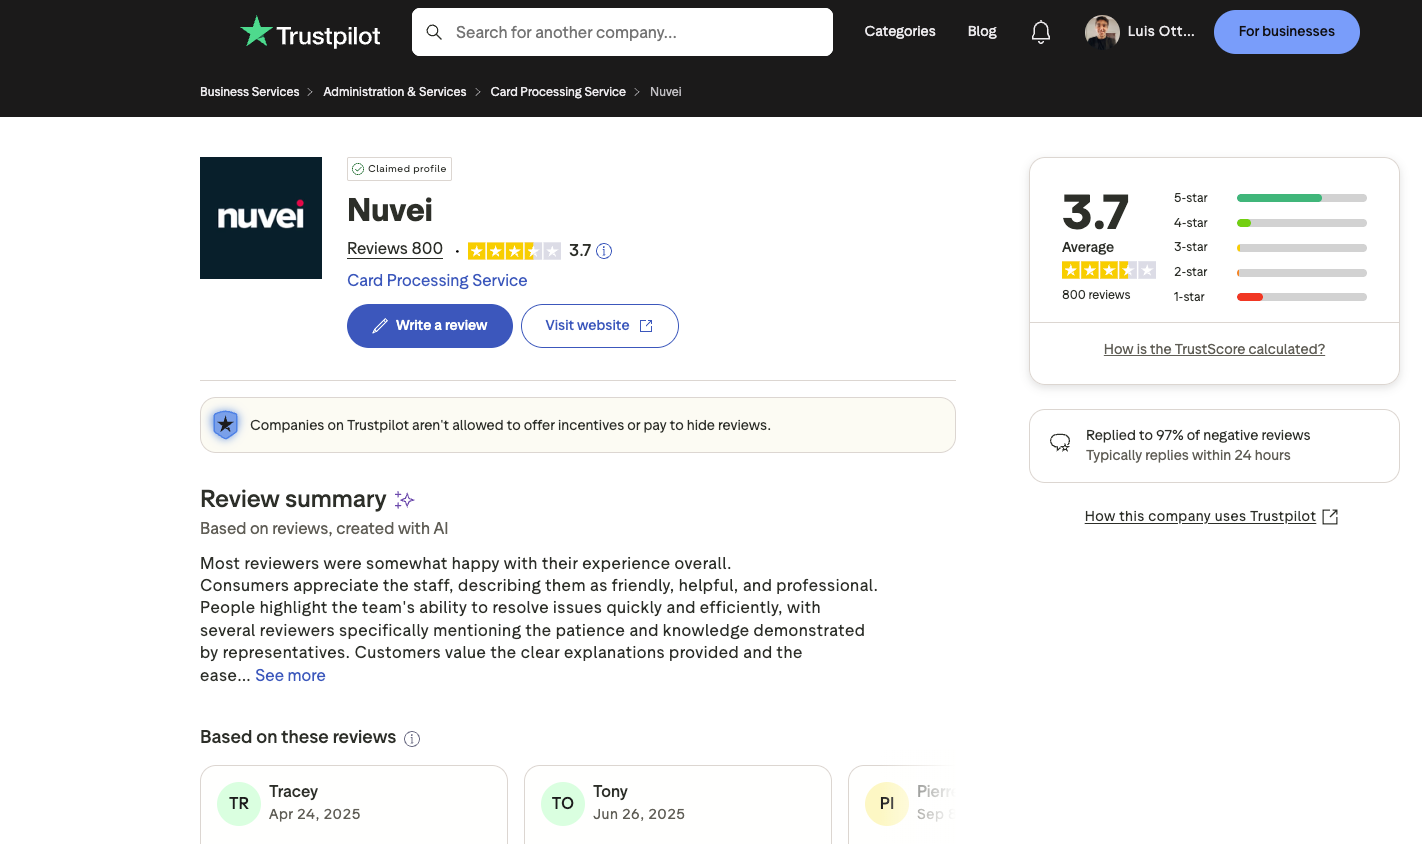Click the Replied to 97% of negative reviews text

coord(1198,435)
